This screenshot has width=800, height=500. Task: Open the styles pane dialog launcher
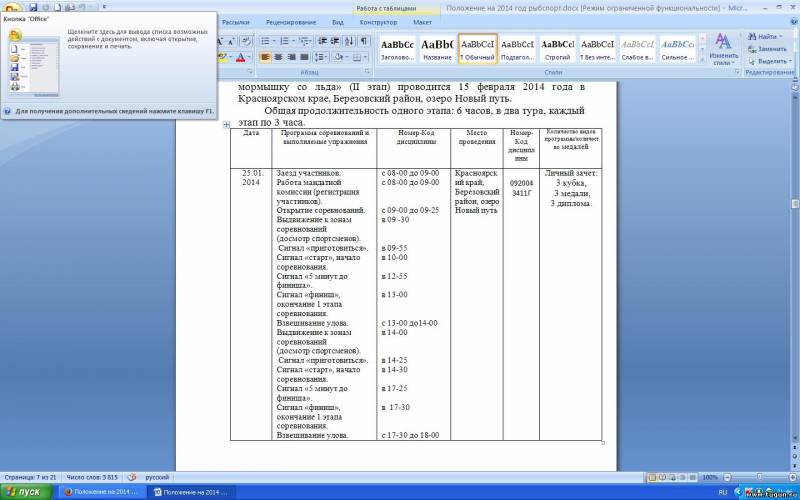[x=737, y=72]
